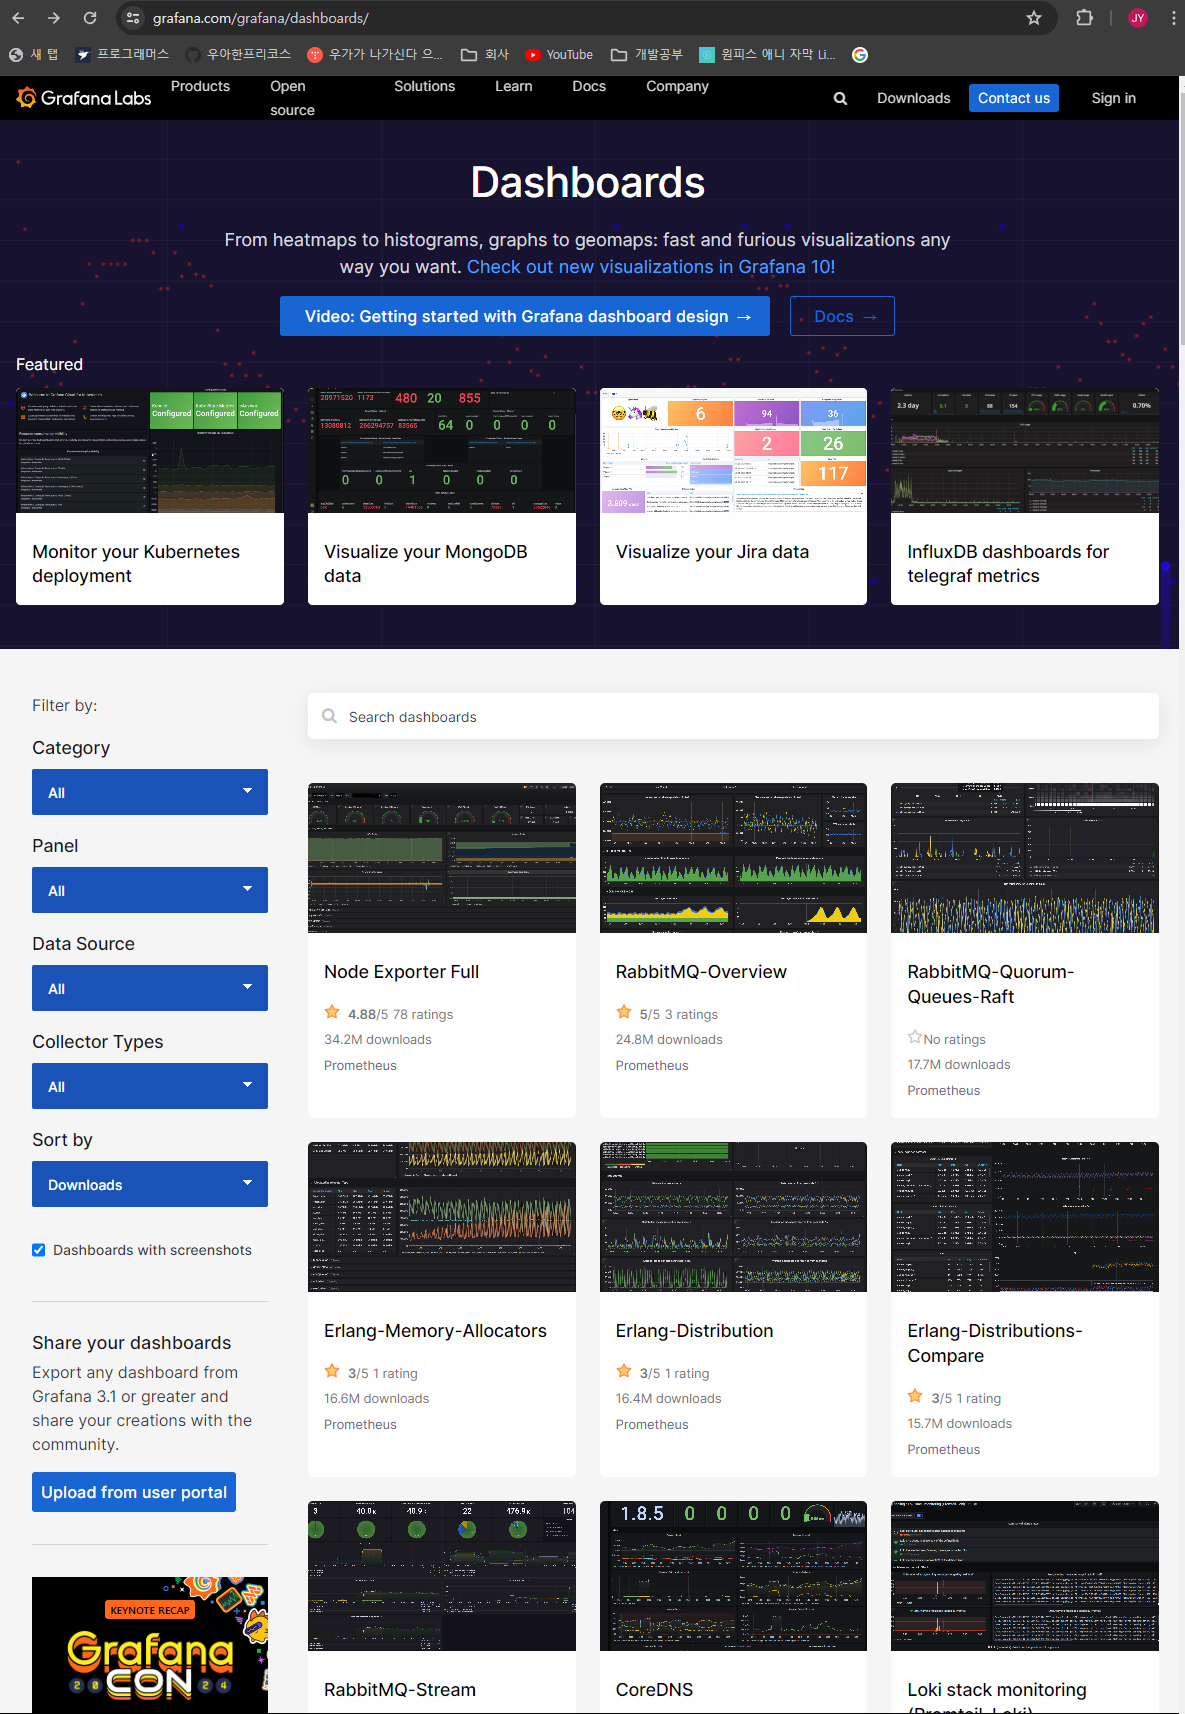Open InfluxDB dashboards for telegraf card
This screenshot has width=1185, height=1714.
[1025, 497]
